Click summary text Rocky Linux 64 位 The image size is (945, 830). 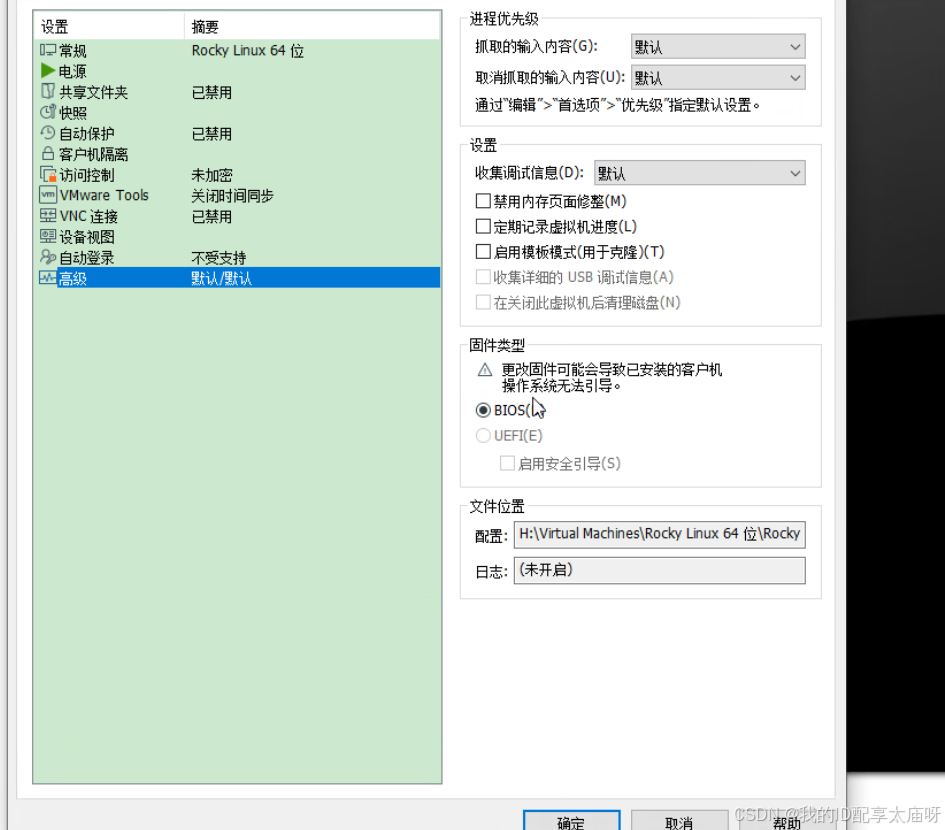(x=248, y=51)
